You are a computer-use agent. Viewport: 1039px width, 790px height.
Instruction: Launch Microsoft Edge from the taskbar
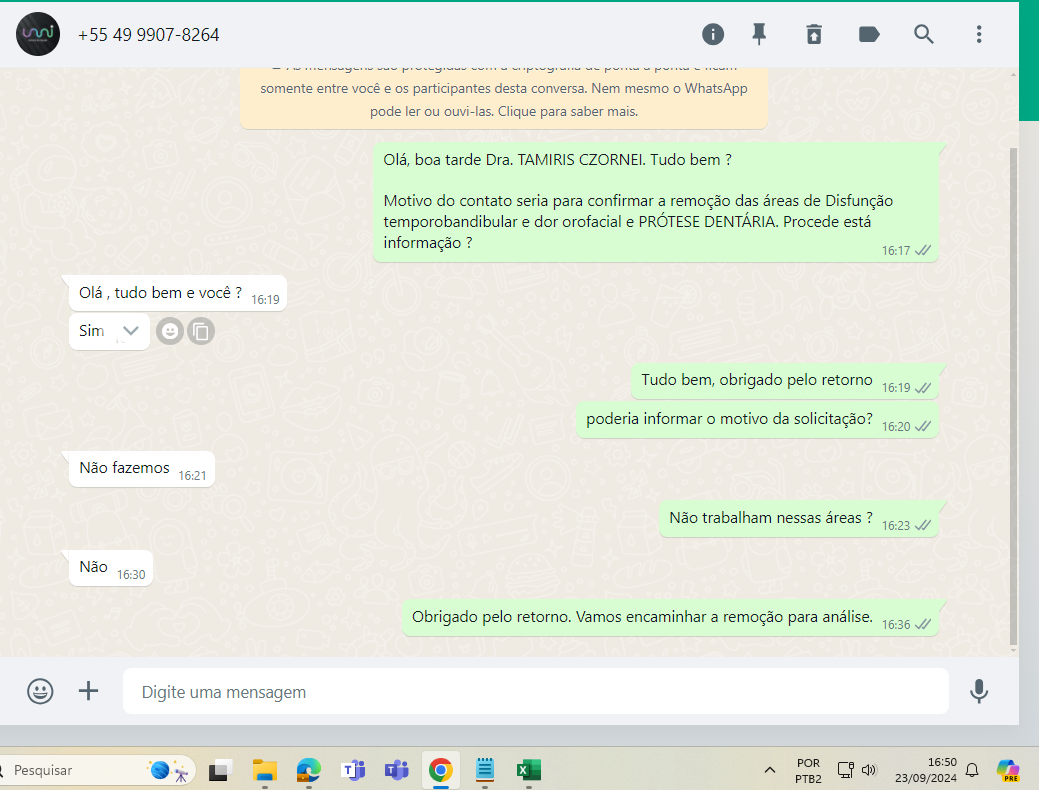point(308,770)
